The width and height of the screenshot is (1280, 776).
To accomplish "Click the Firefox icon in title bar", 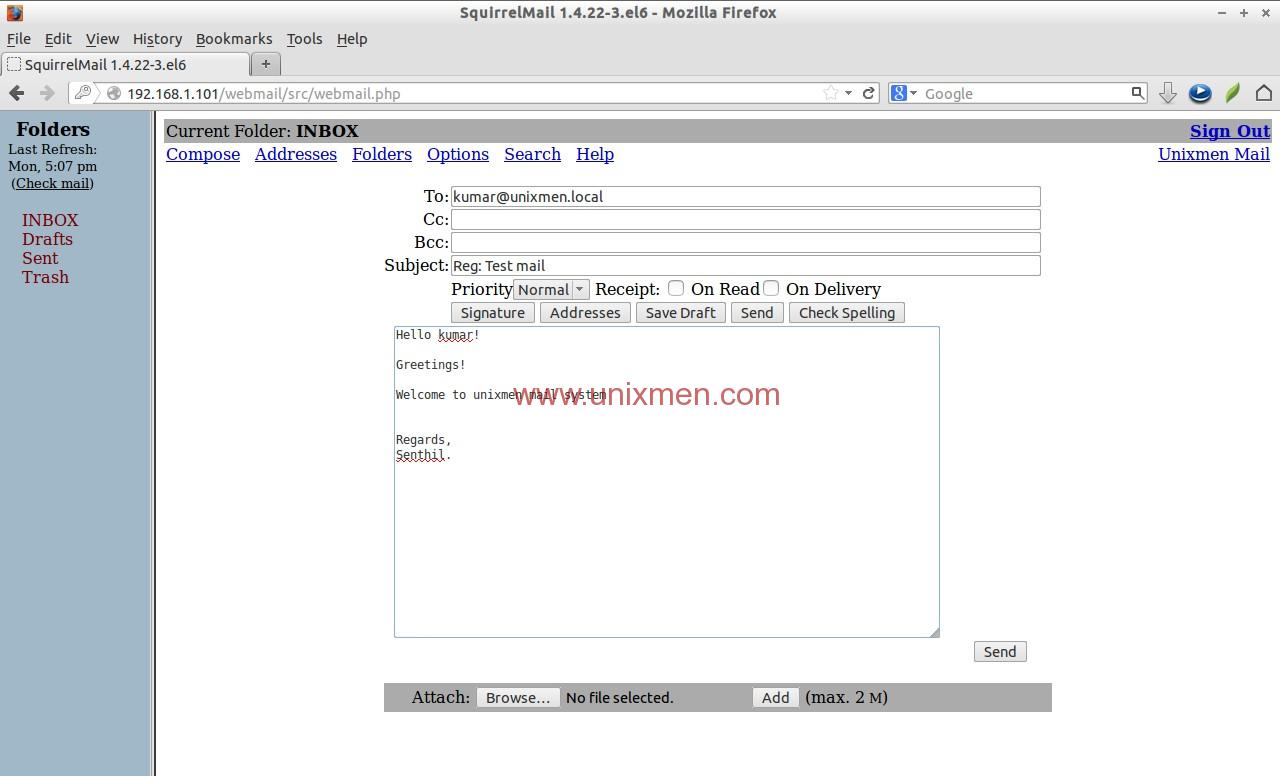I will (15, 13).
